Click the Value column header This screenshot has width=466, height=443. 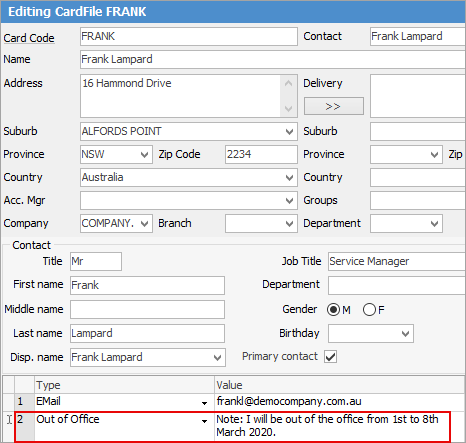point(340,385)
